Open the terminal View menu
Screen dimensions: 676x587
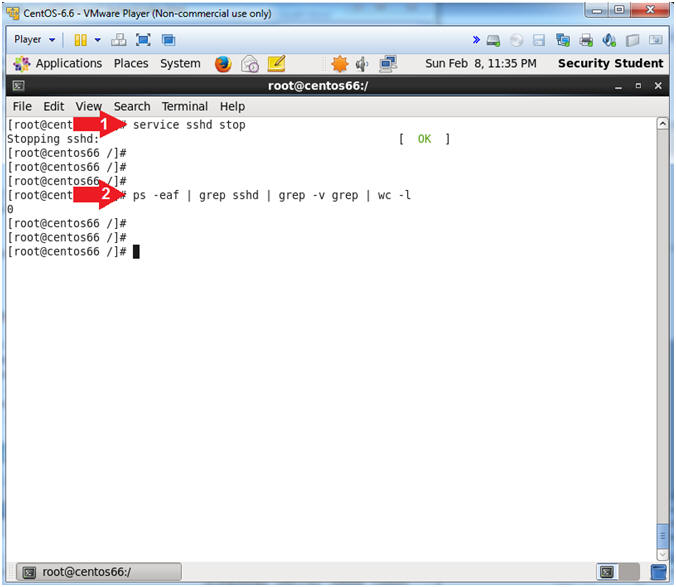point(88,106)
